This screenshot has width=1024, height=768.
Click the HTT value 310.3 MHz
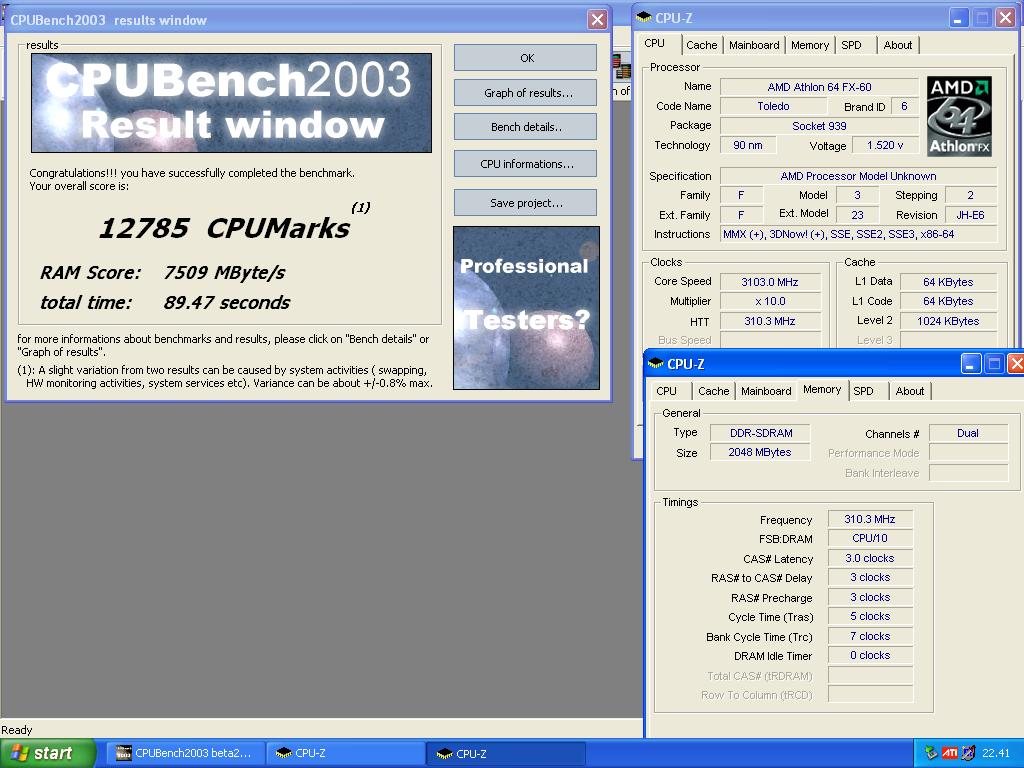[x=769, y=321]
